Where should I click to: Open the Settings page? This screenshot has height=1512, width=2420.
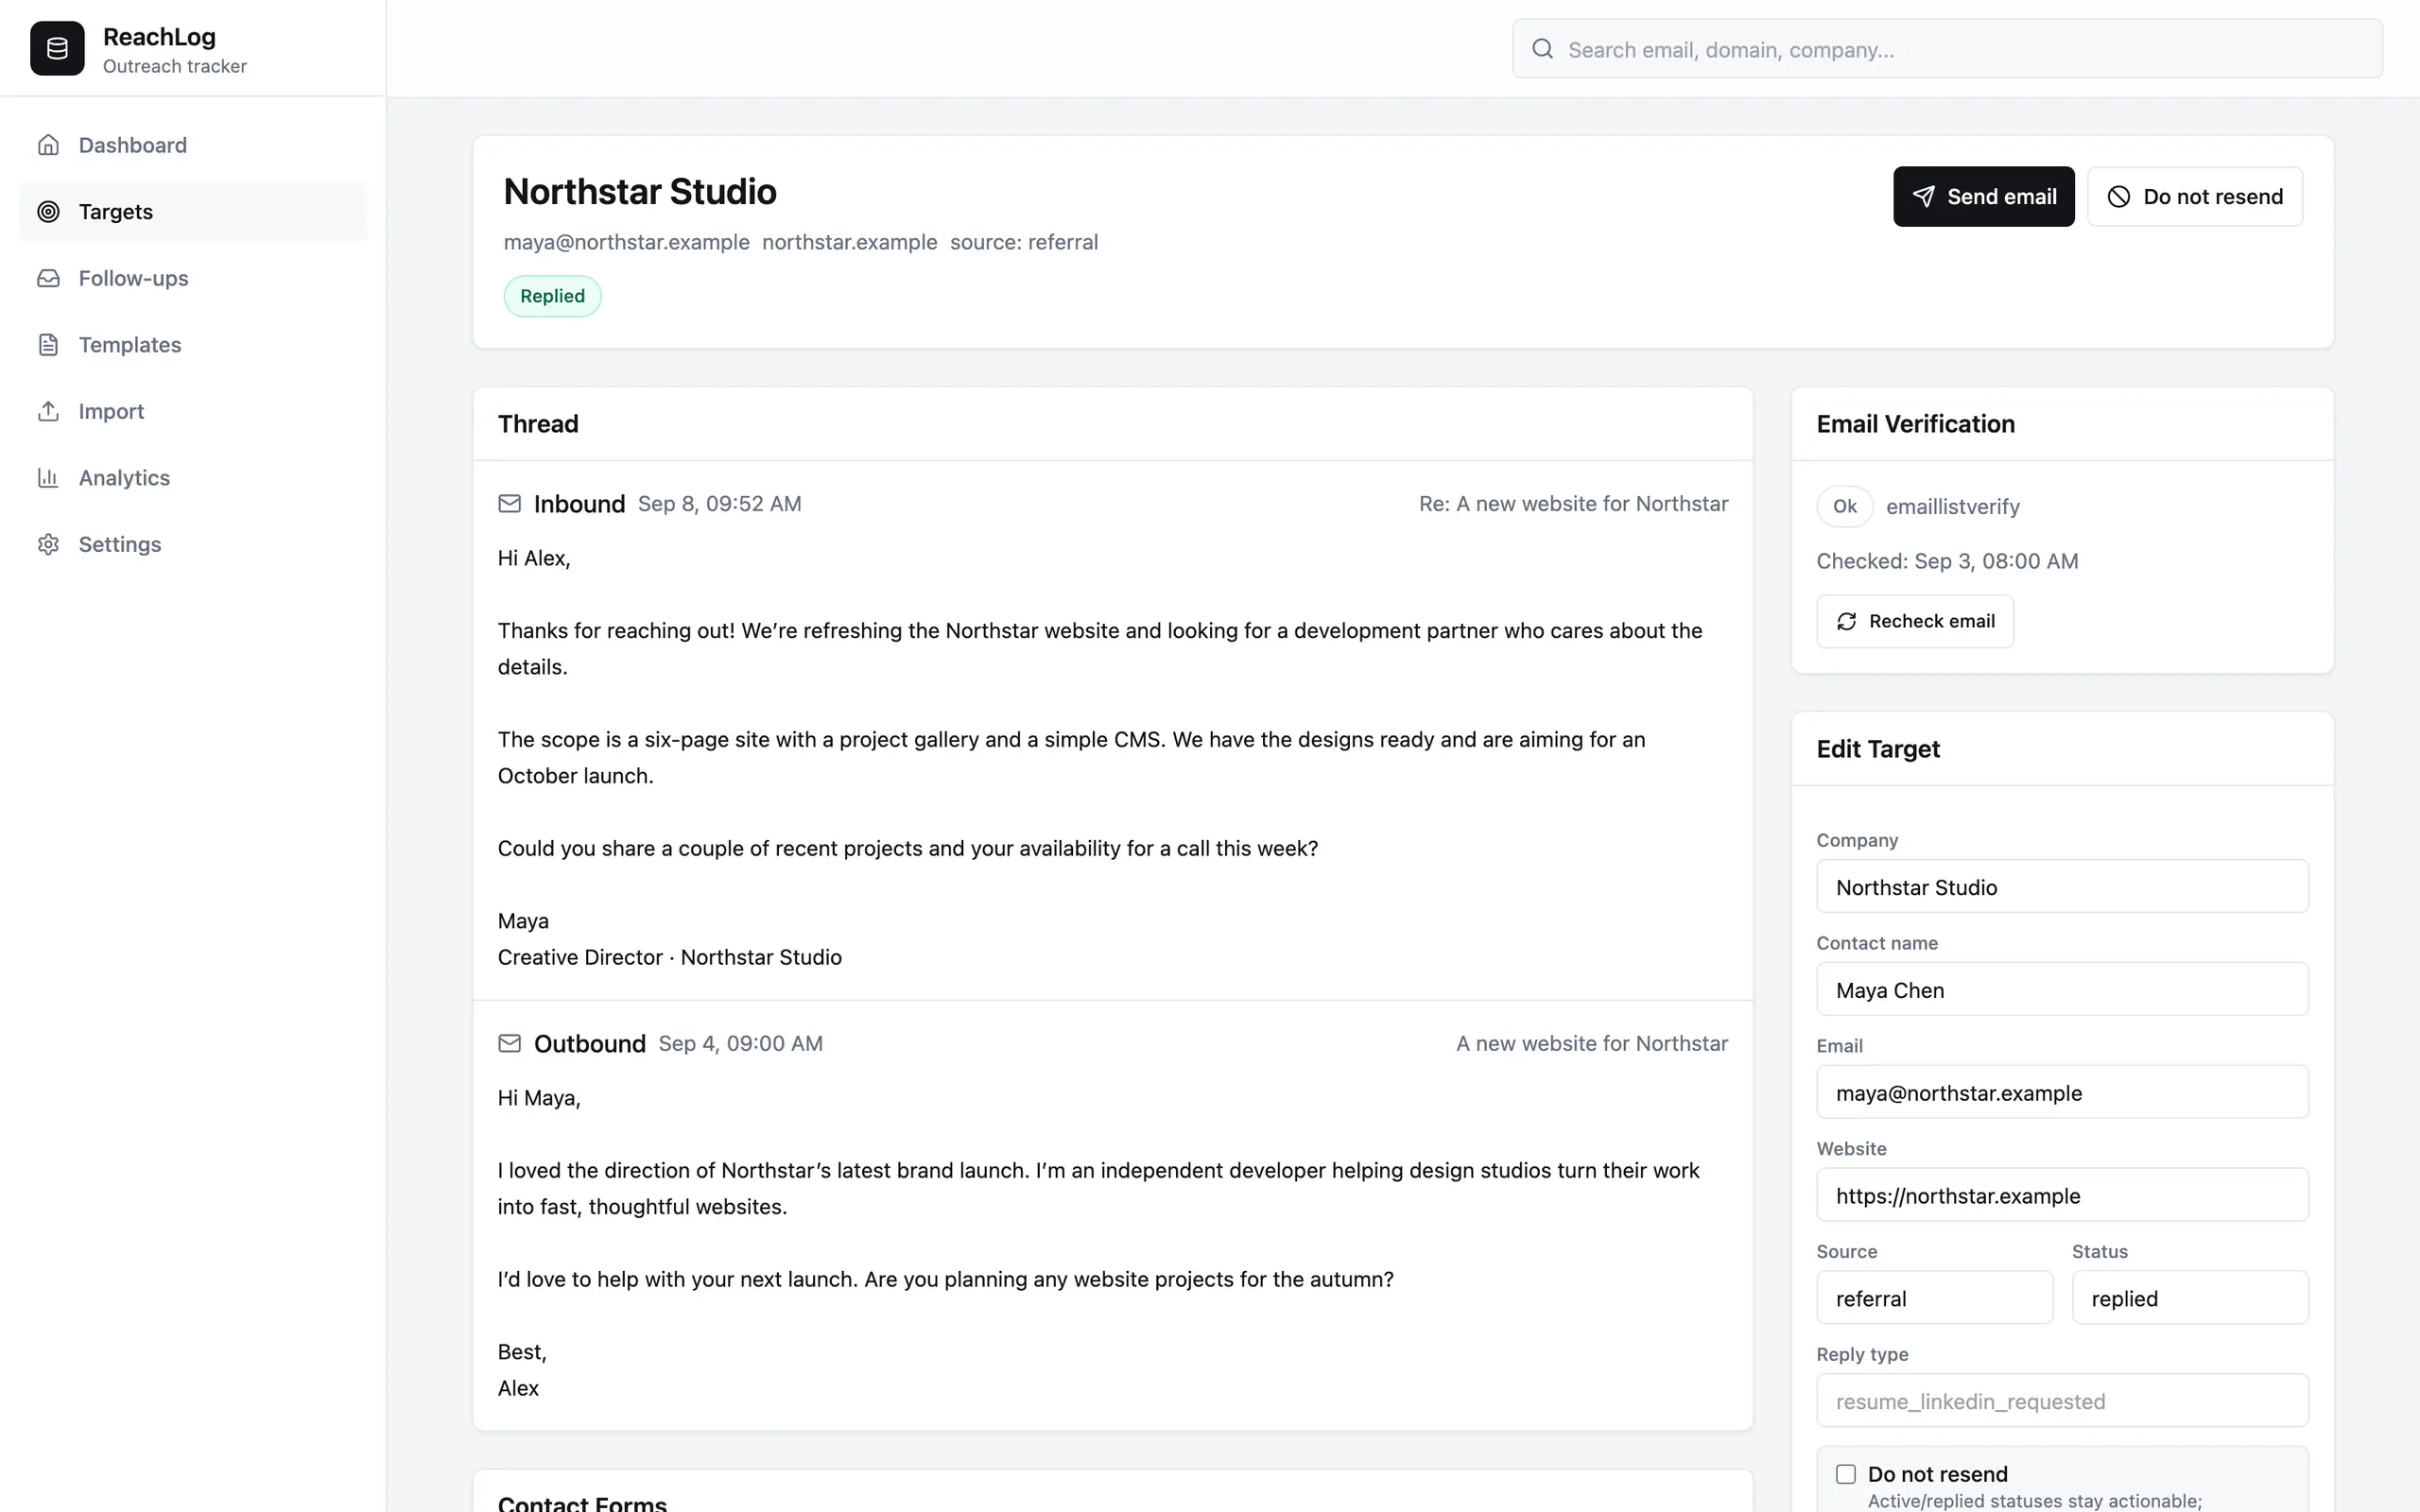point(193,544)
